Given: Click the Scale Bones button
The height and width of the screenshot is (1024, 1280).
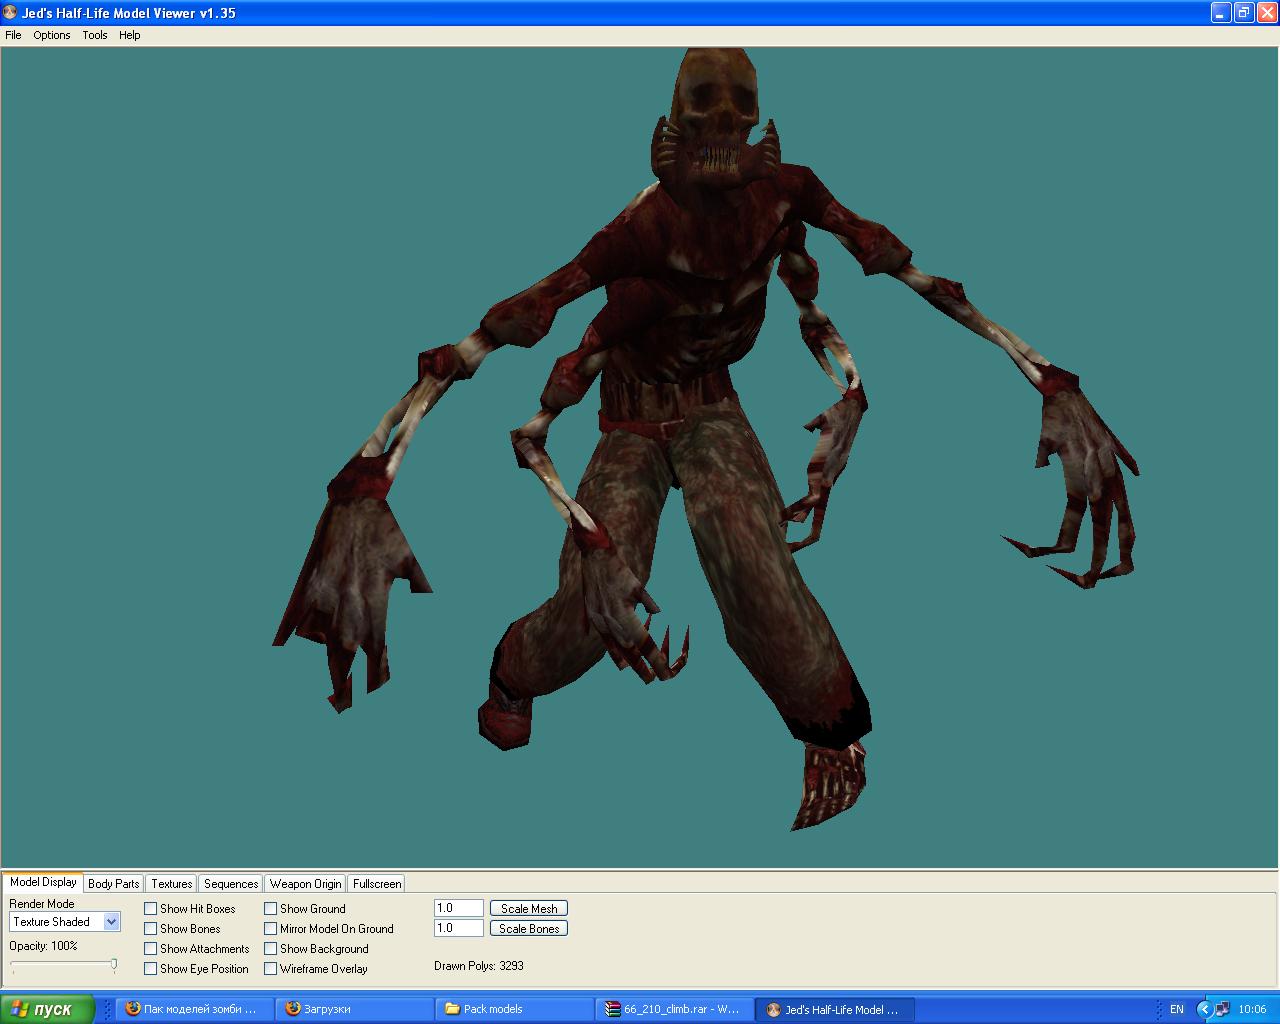Looking at the screenshot, I should pyautogui.click(x=529, y=928).
